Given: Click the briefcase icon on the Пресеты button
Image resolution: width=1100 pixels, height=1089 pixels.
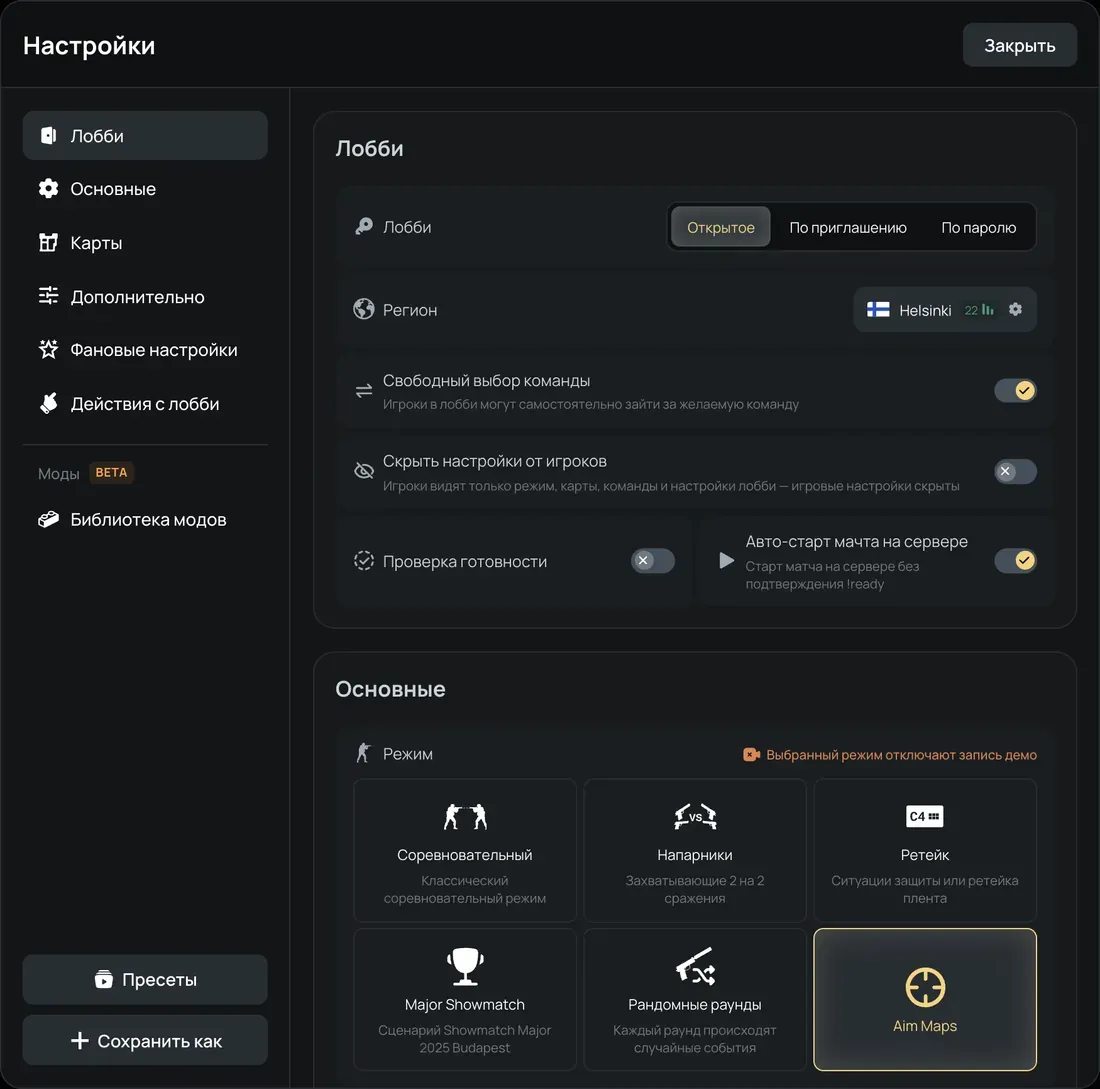Looking at the screenshot, I should [x=103, y=979].
